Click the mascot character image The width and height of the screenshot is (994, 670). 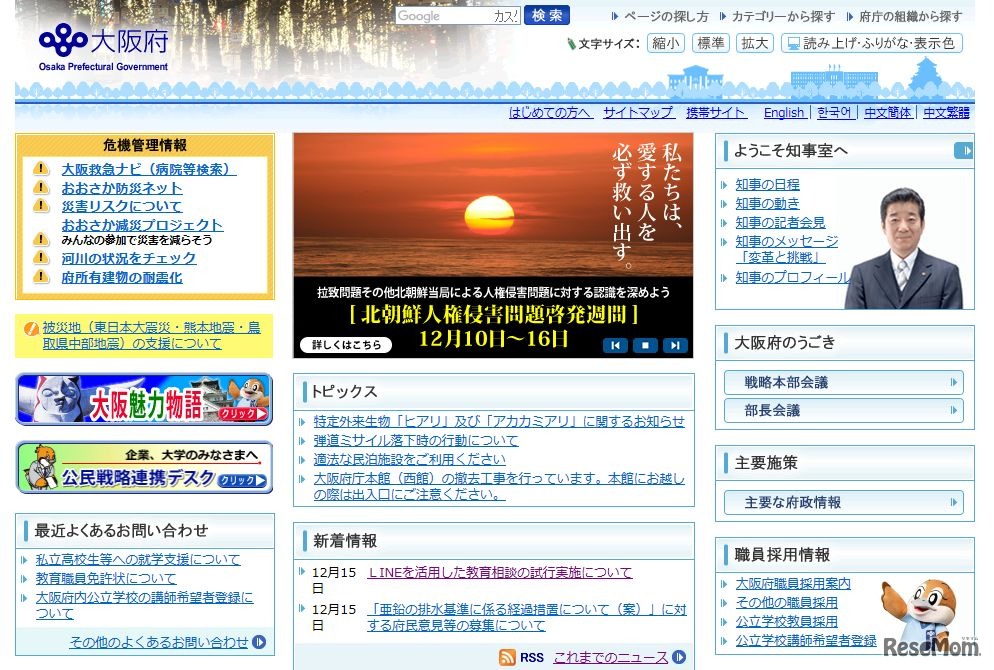click(920, 612)
